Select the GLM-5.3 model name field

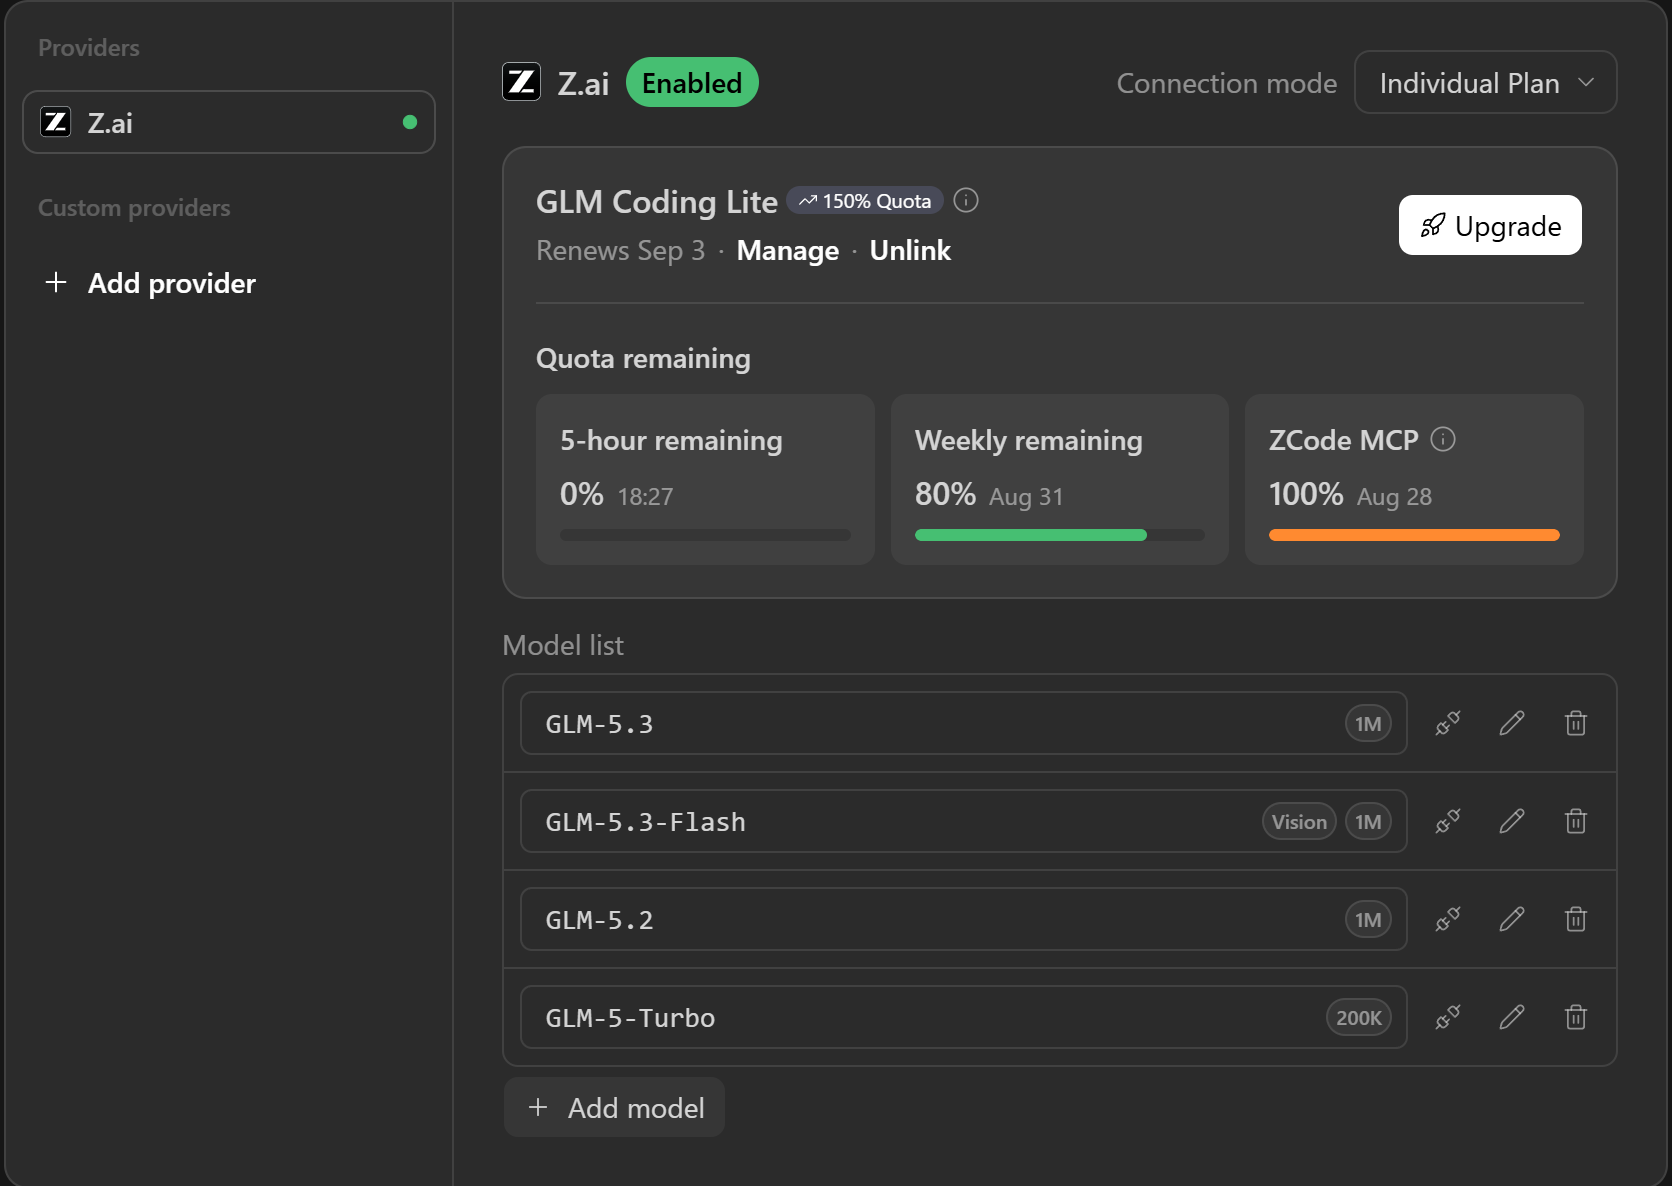pos(964,723)
